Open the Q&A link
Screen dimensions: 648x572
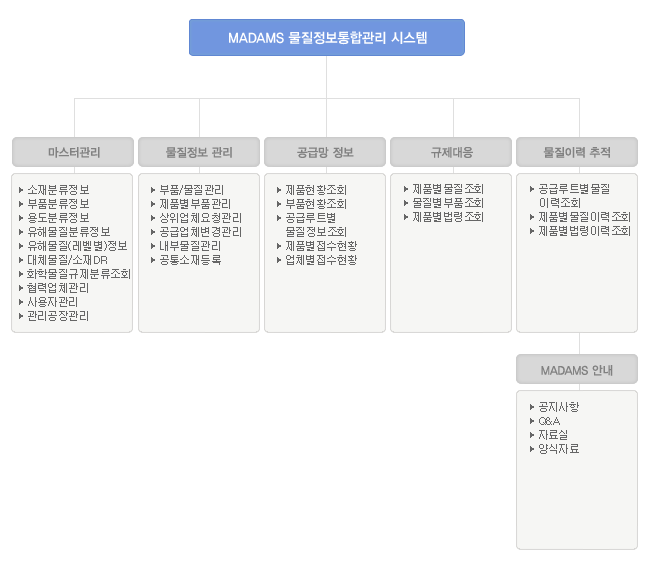click(x=548, y=421)
